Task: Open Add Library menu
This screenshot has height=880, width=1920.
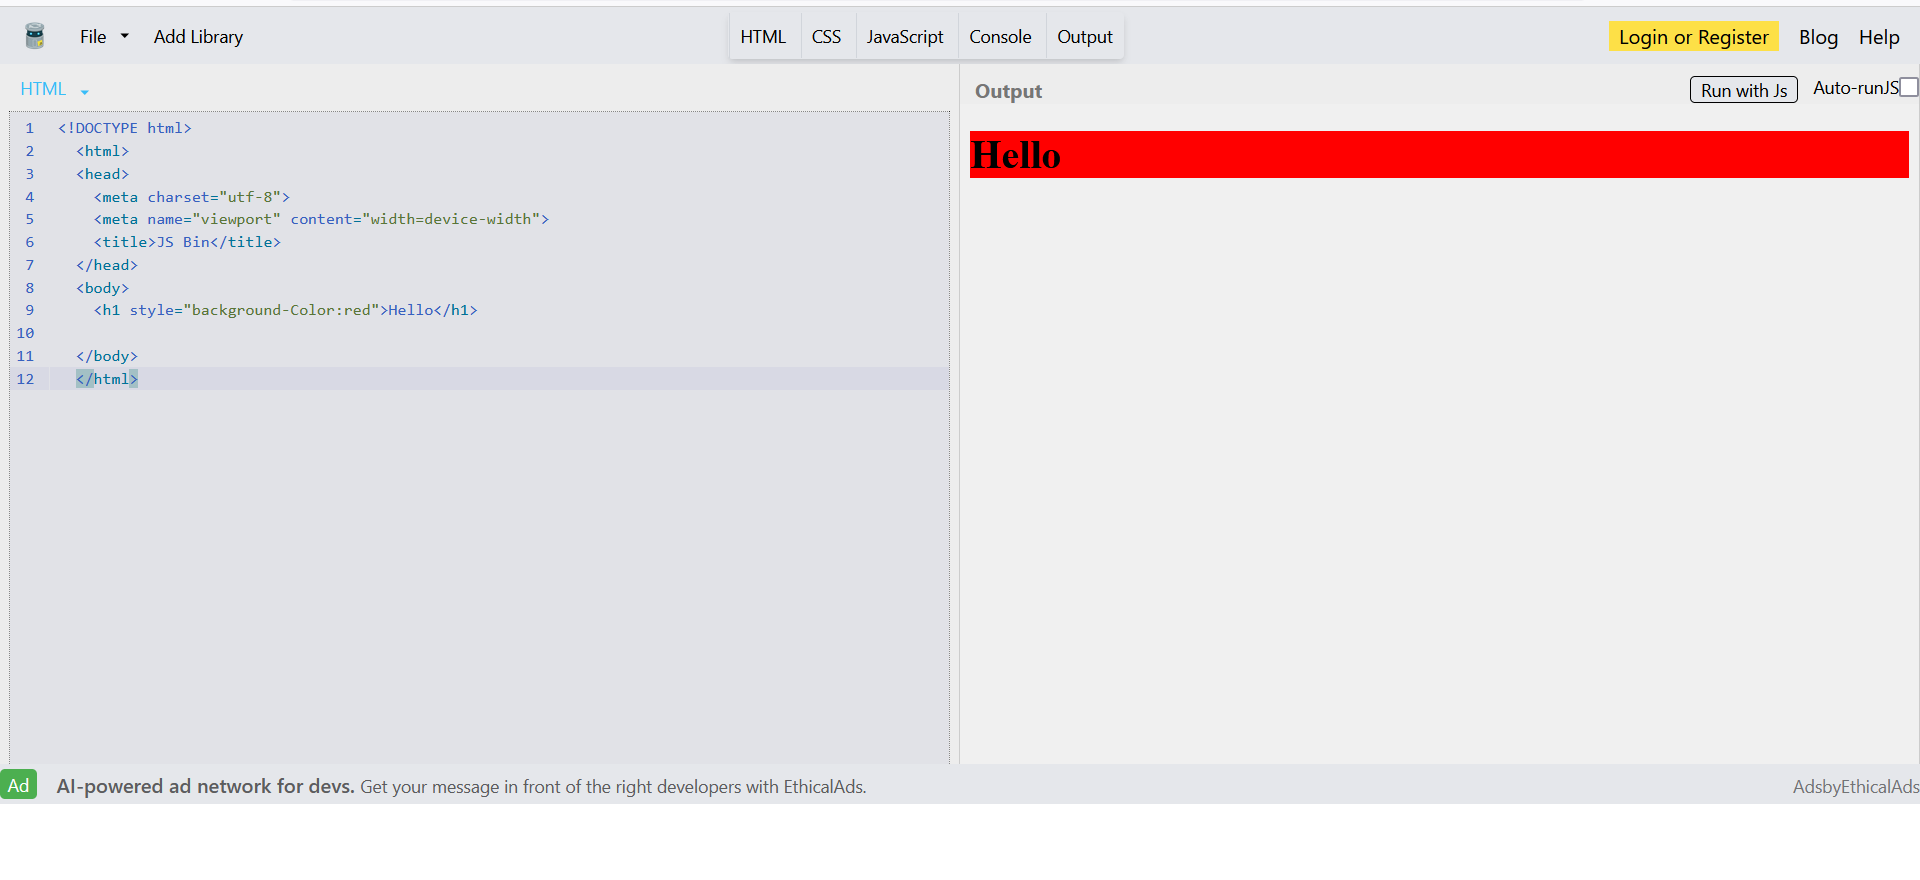Action: (x=198, y=37)
